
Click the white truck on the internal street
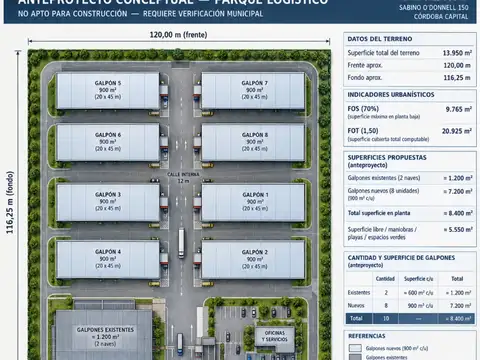[181, 243]
